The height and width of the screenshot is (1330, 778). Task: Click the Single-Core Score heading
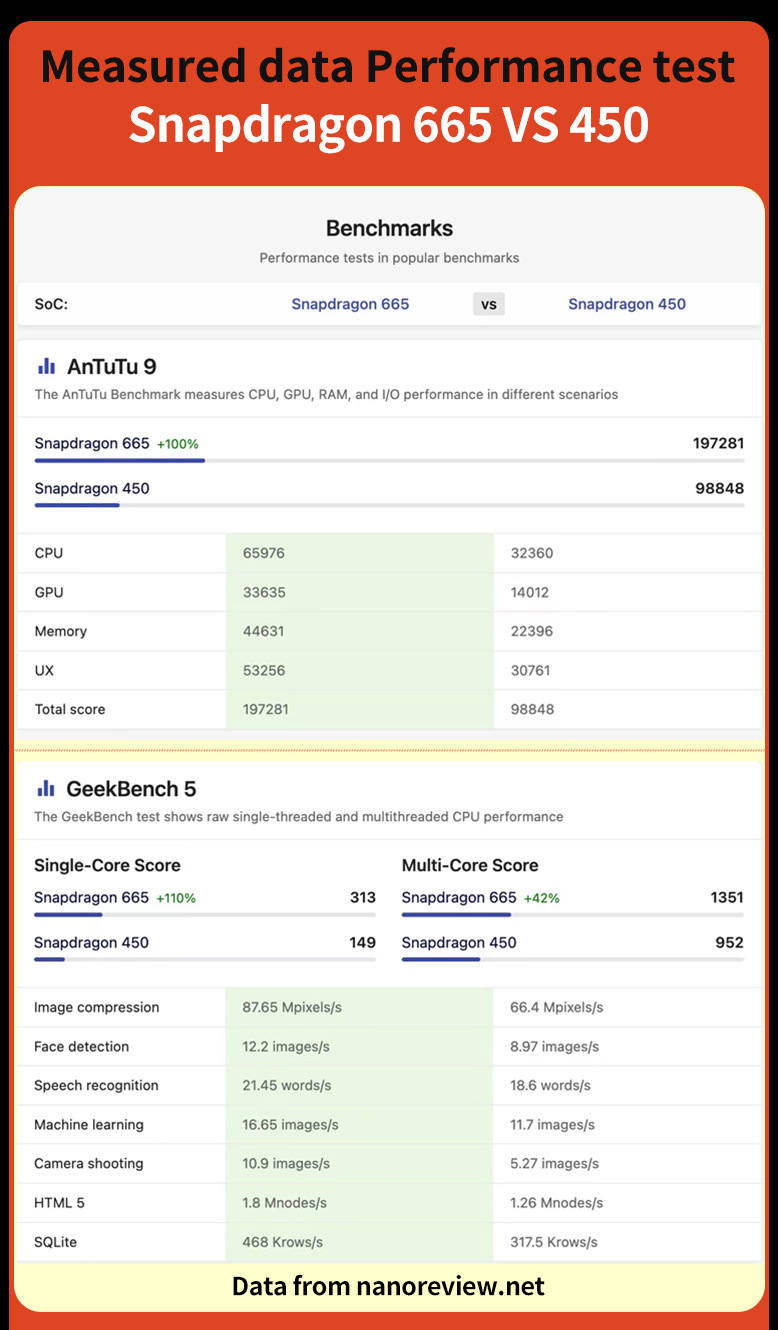click(107, 865)
